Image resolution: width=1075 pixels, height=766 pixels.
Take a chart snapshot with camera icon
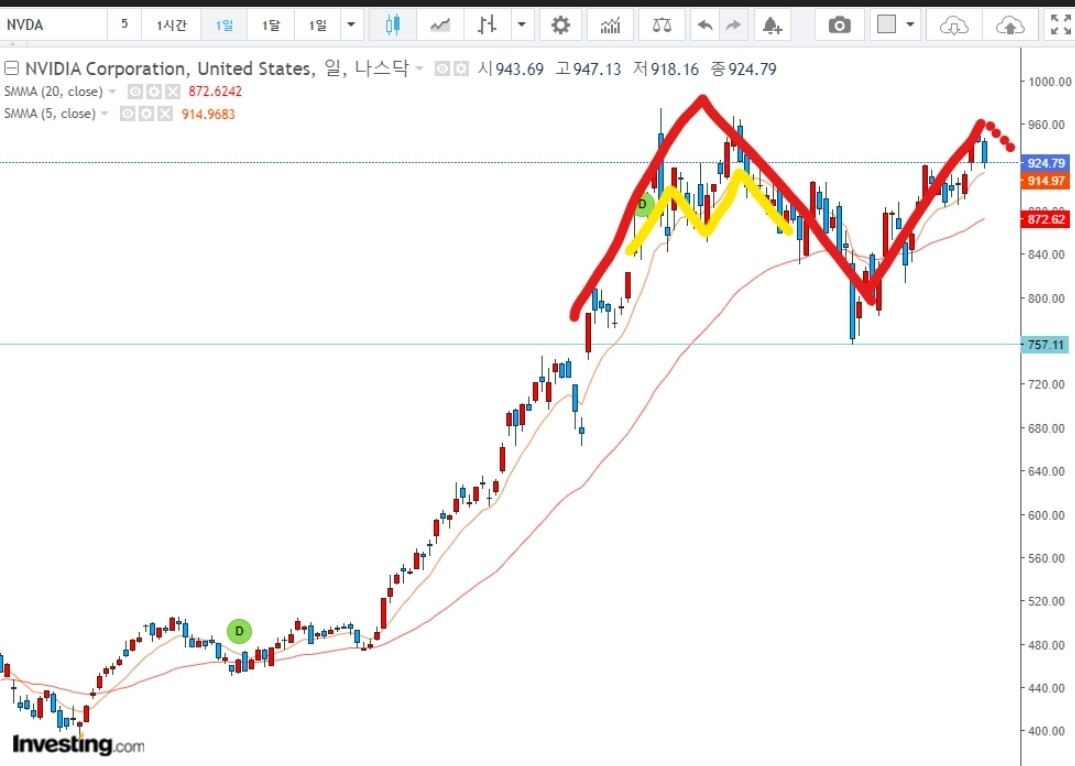pyautogui.click(x=839, y=25)
